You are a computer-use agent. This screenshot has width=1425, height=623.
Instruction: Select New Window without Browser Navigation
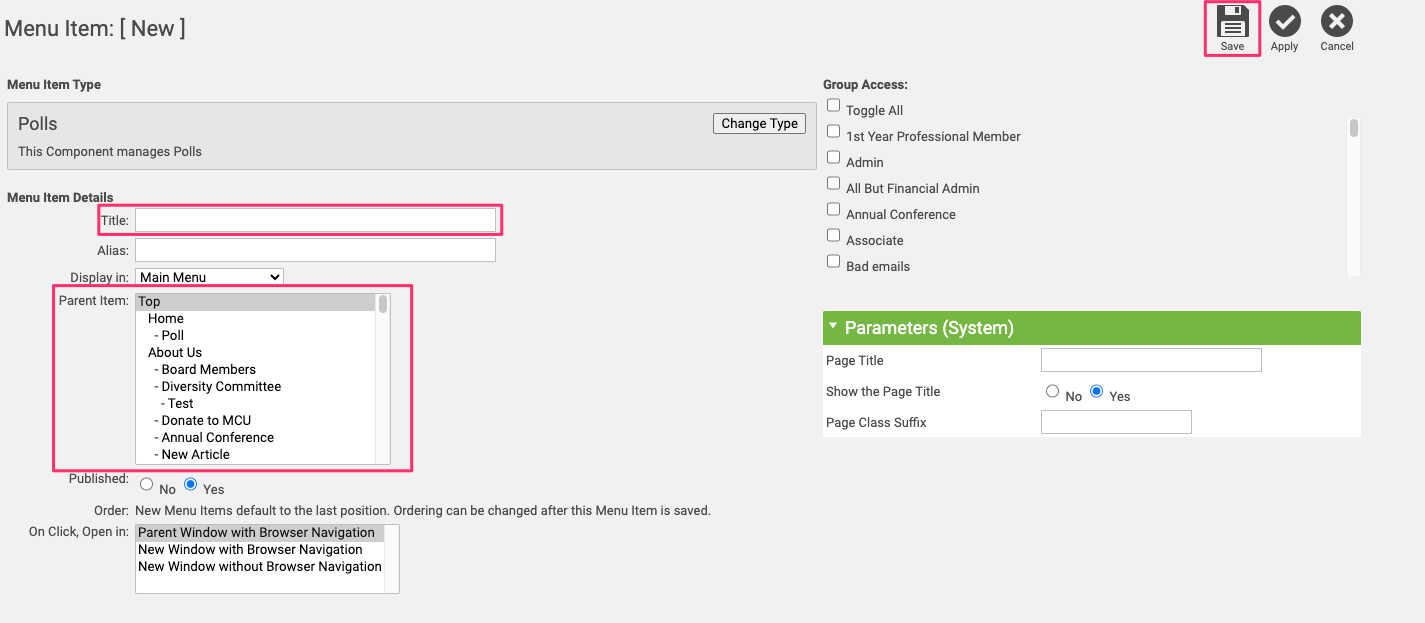(259, 566)
